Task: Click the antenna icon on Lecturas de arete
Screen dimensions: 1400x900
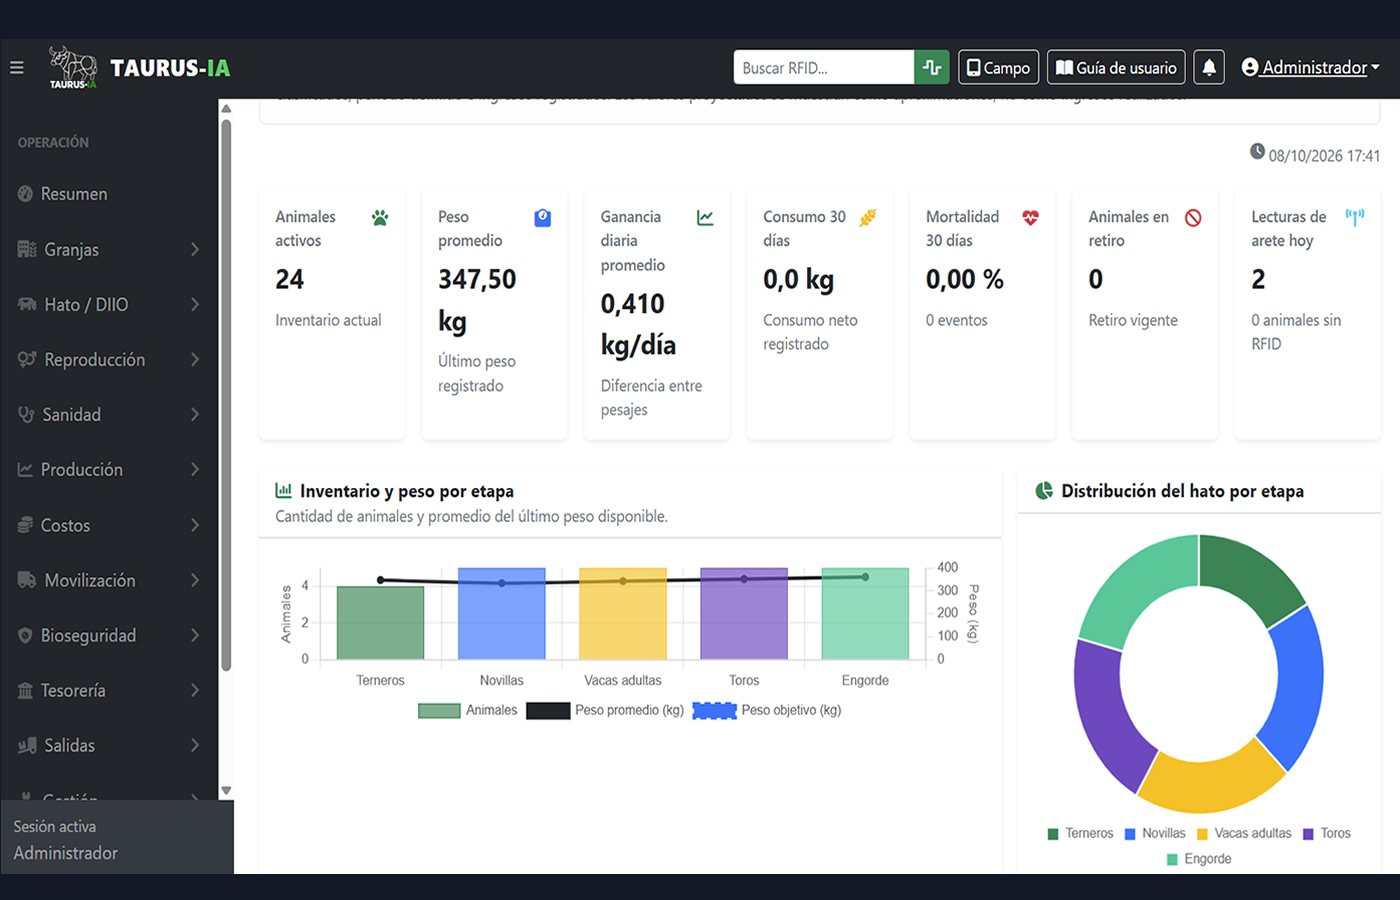Action: [1355, 217]
